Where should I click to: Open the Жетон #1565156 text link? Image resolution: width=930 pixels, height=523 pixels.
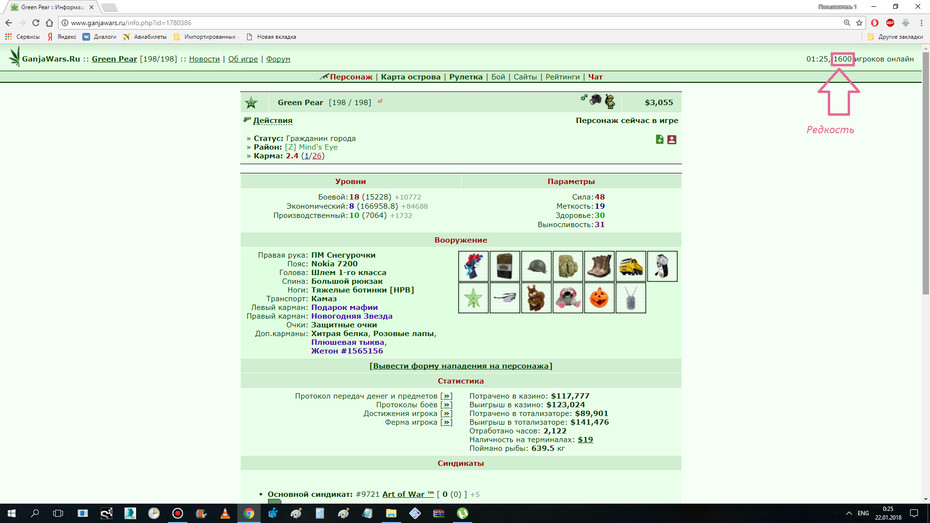click(x=347, y=351)
